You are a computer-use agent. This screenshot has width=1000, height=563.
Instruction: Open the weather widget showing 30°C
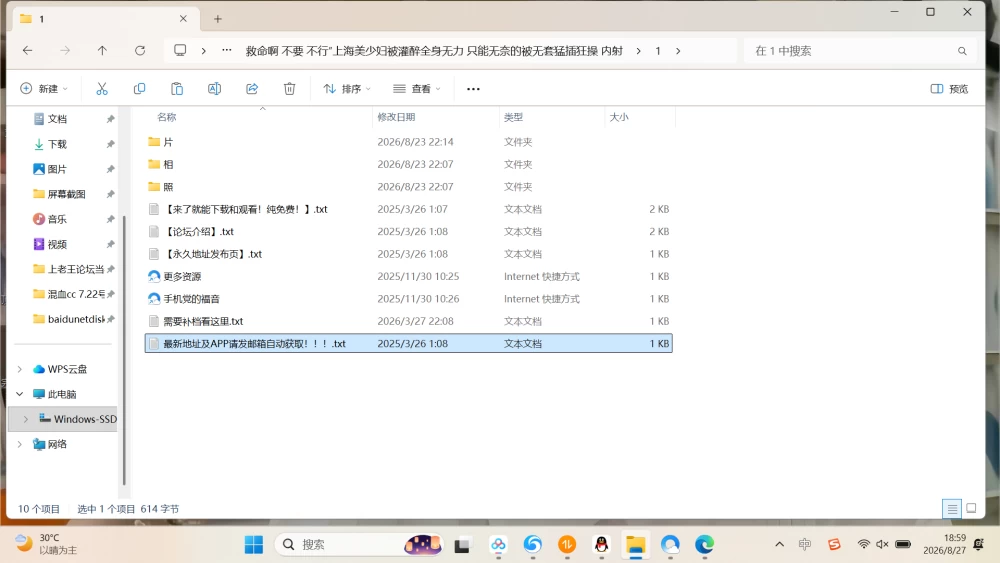[x=46, y=544]
